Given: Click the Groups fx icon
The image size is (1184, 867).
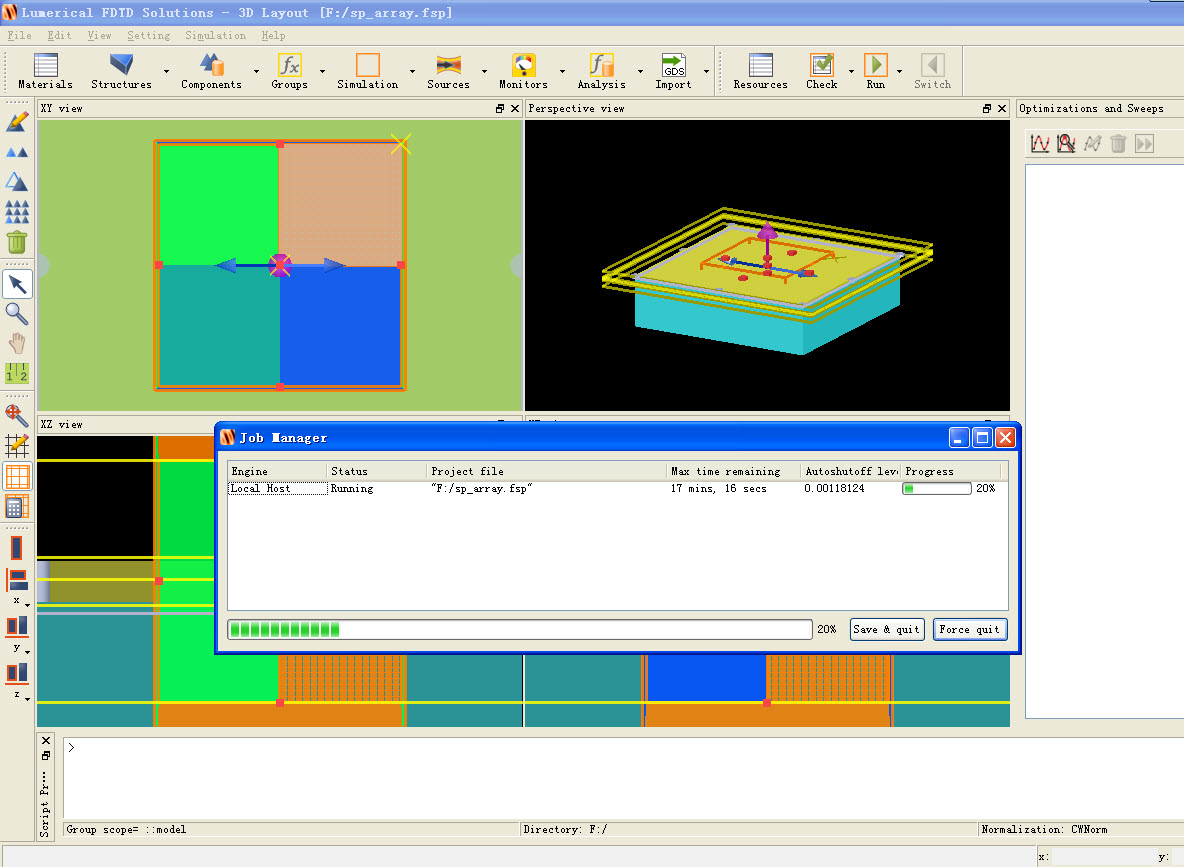Looking at the screenshot, I should tap(289, 65).
